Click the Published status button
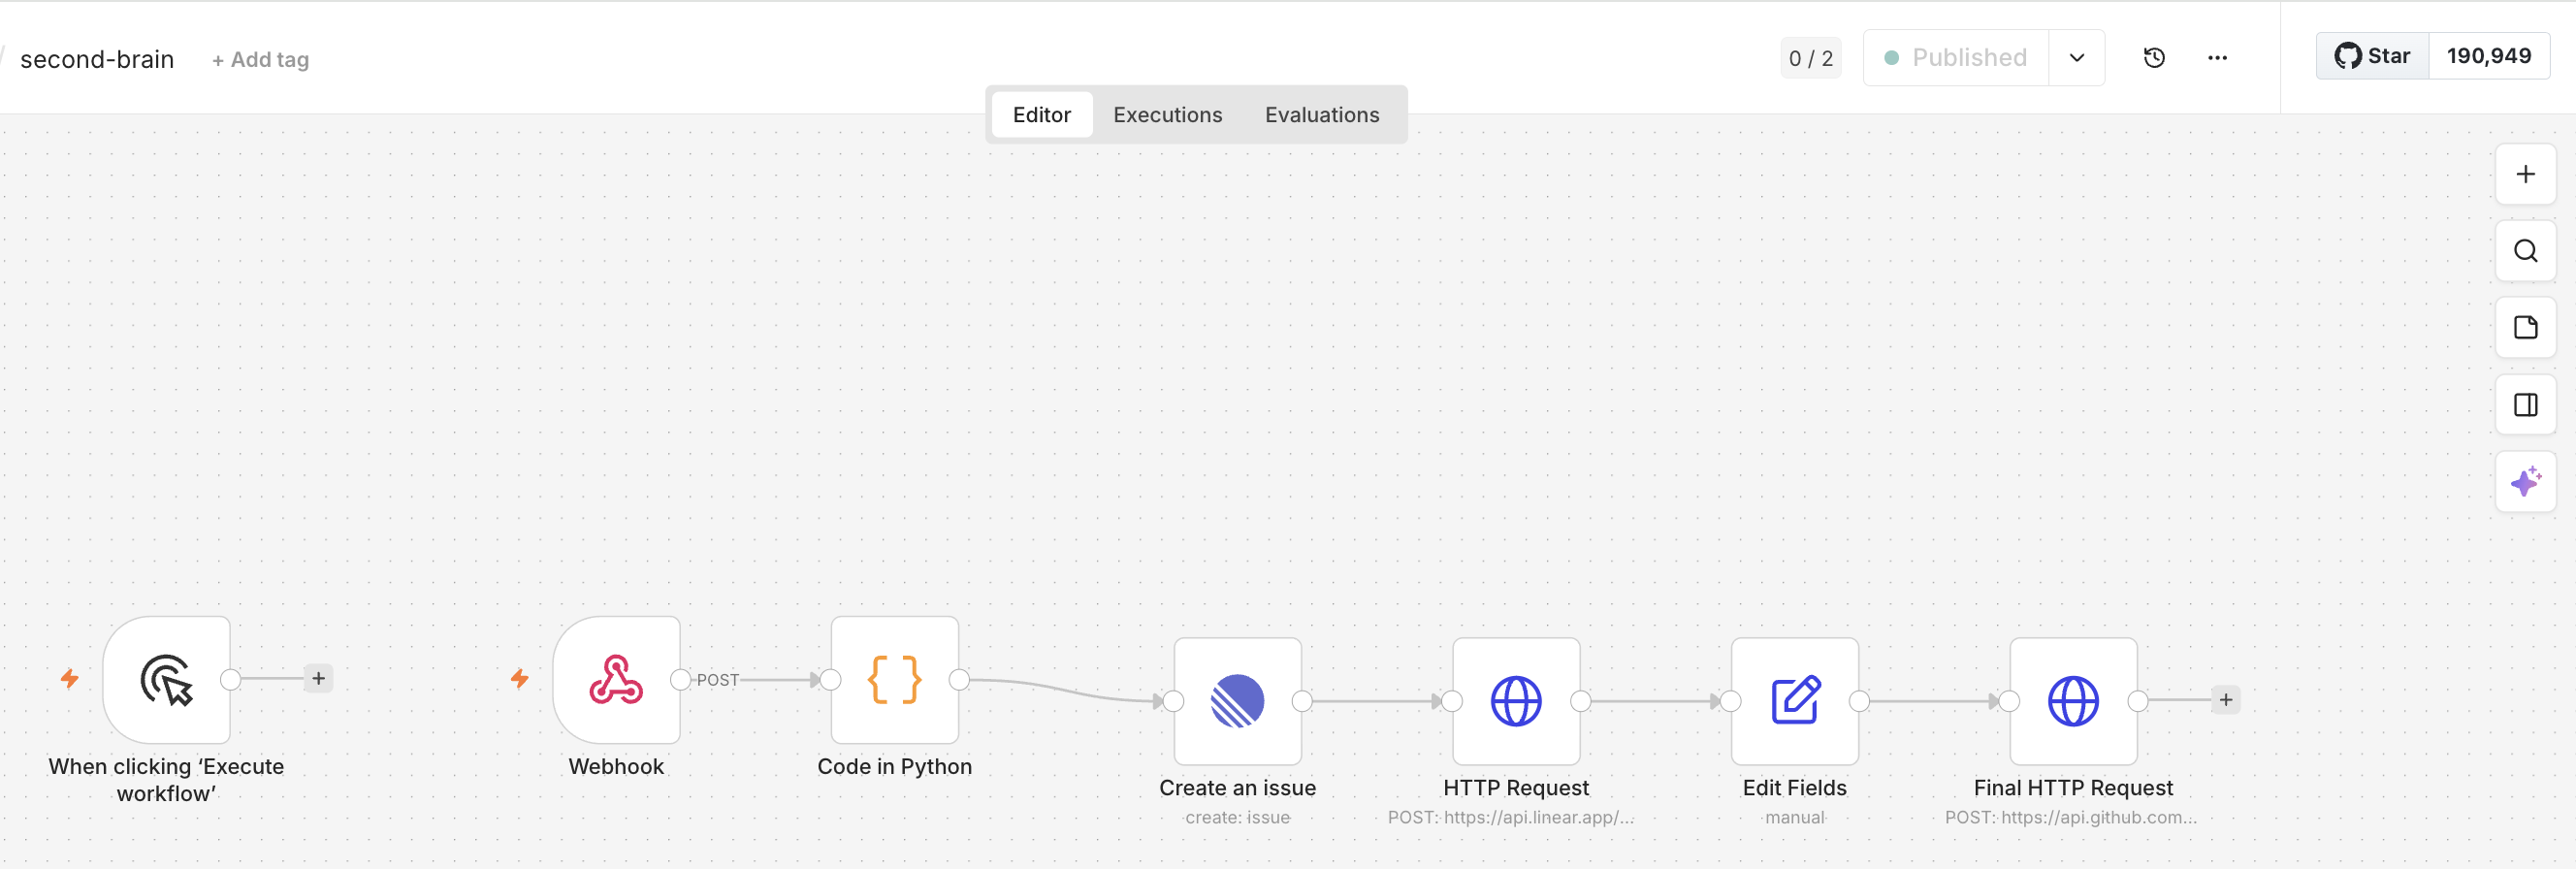2576x869 pixels. [x=1955, y=58]
